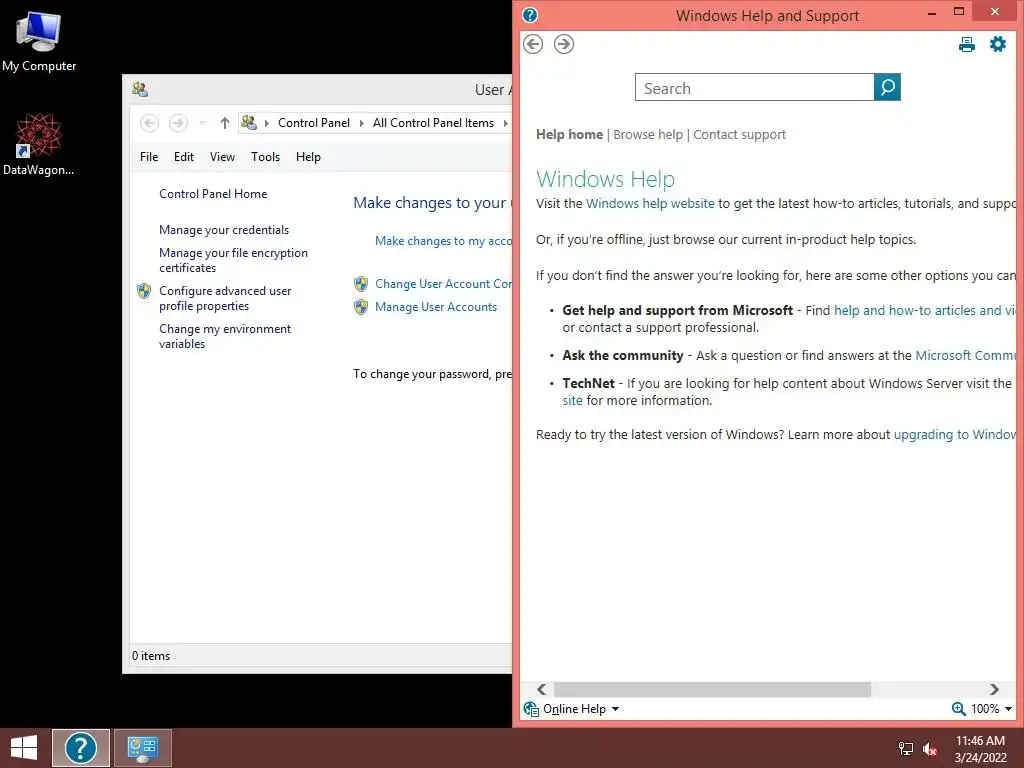Click shield icon beside Change User Account Control
This screenshot has height=768, width=1024.
click(360, 284)
